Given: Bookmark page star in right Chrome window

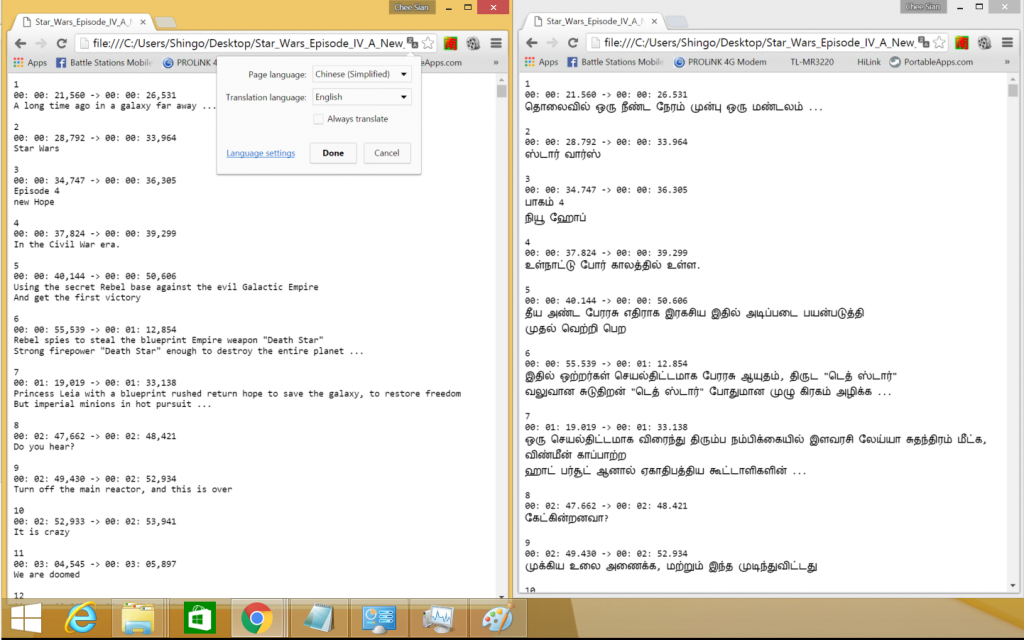Looking at the screenshot, I should pyautogui.click(x=939, y=42).
